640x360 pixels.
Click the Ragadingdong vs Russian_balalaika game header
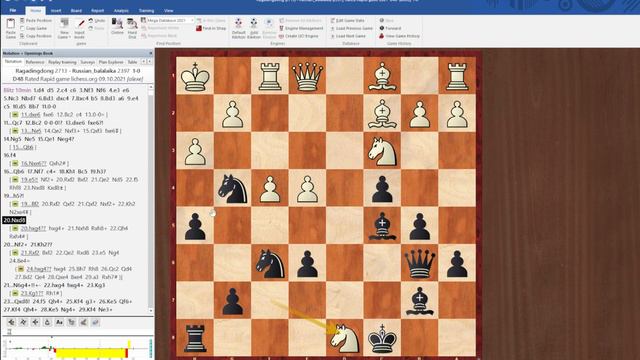(x=78, y=71)
